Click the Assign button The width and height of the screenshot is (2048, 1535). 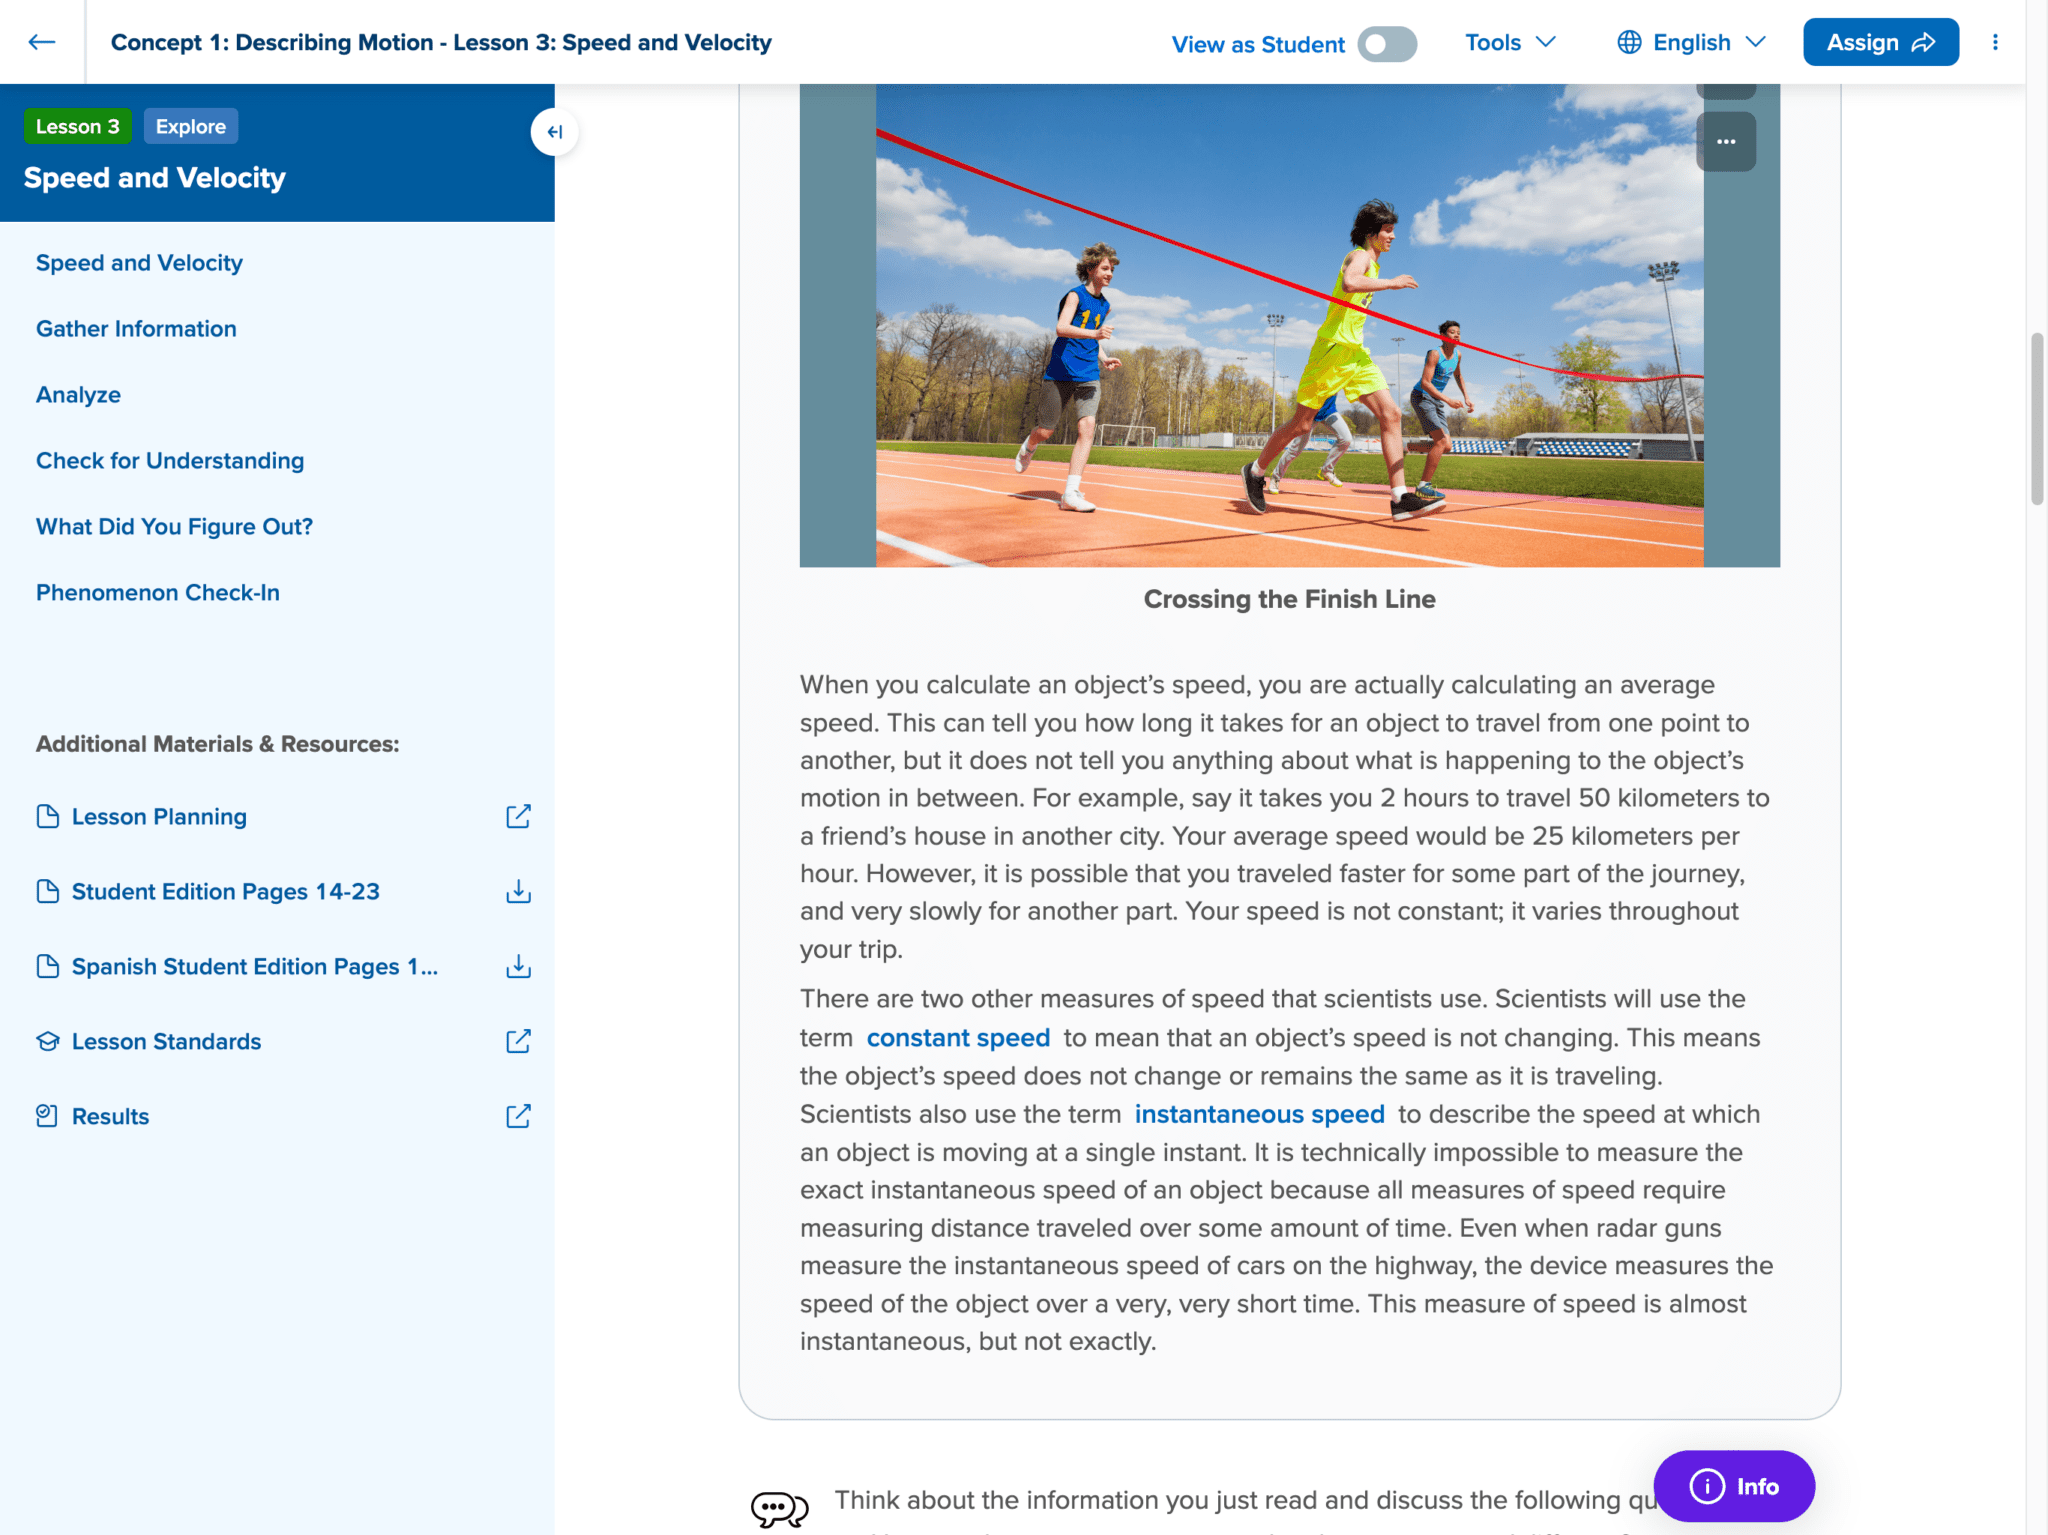1880,42
